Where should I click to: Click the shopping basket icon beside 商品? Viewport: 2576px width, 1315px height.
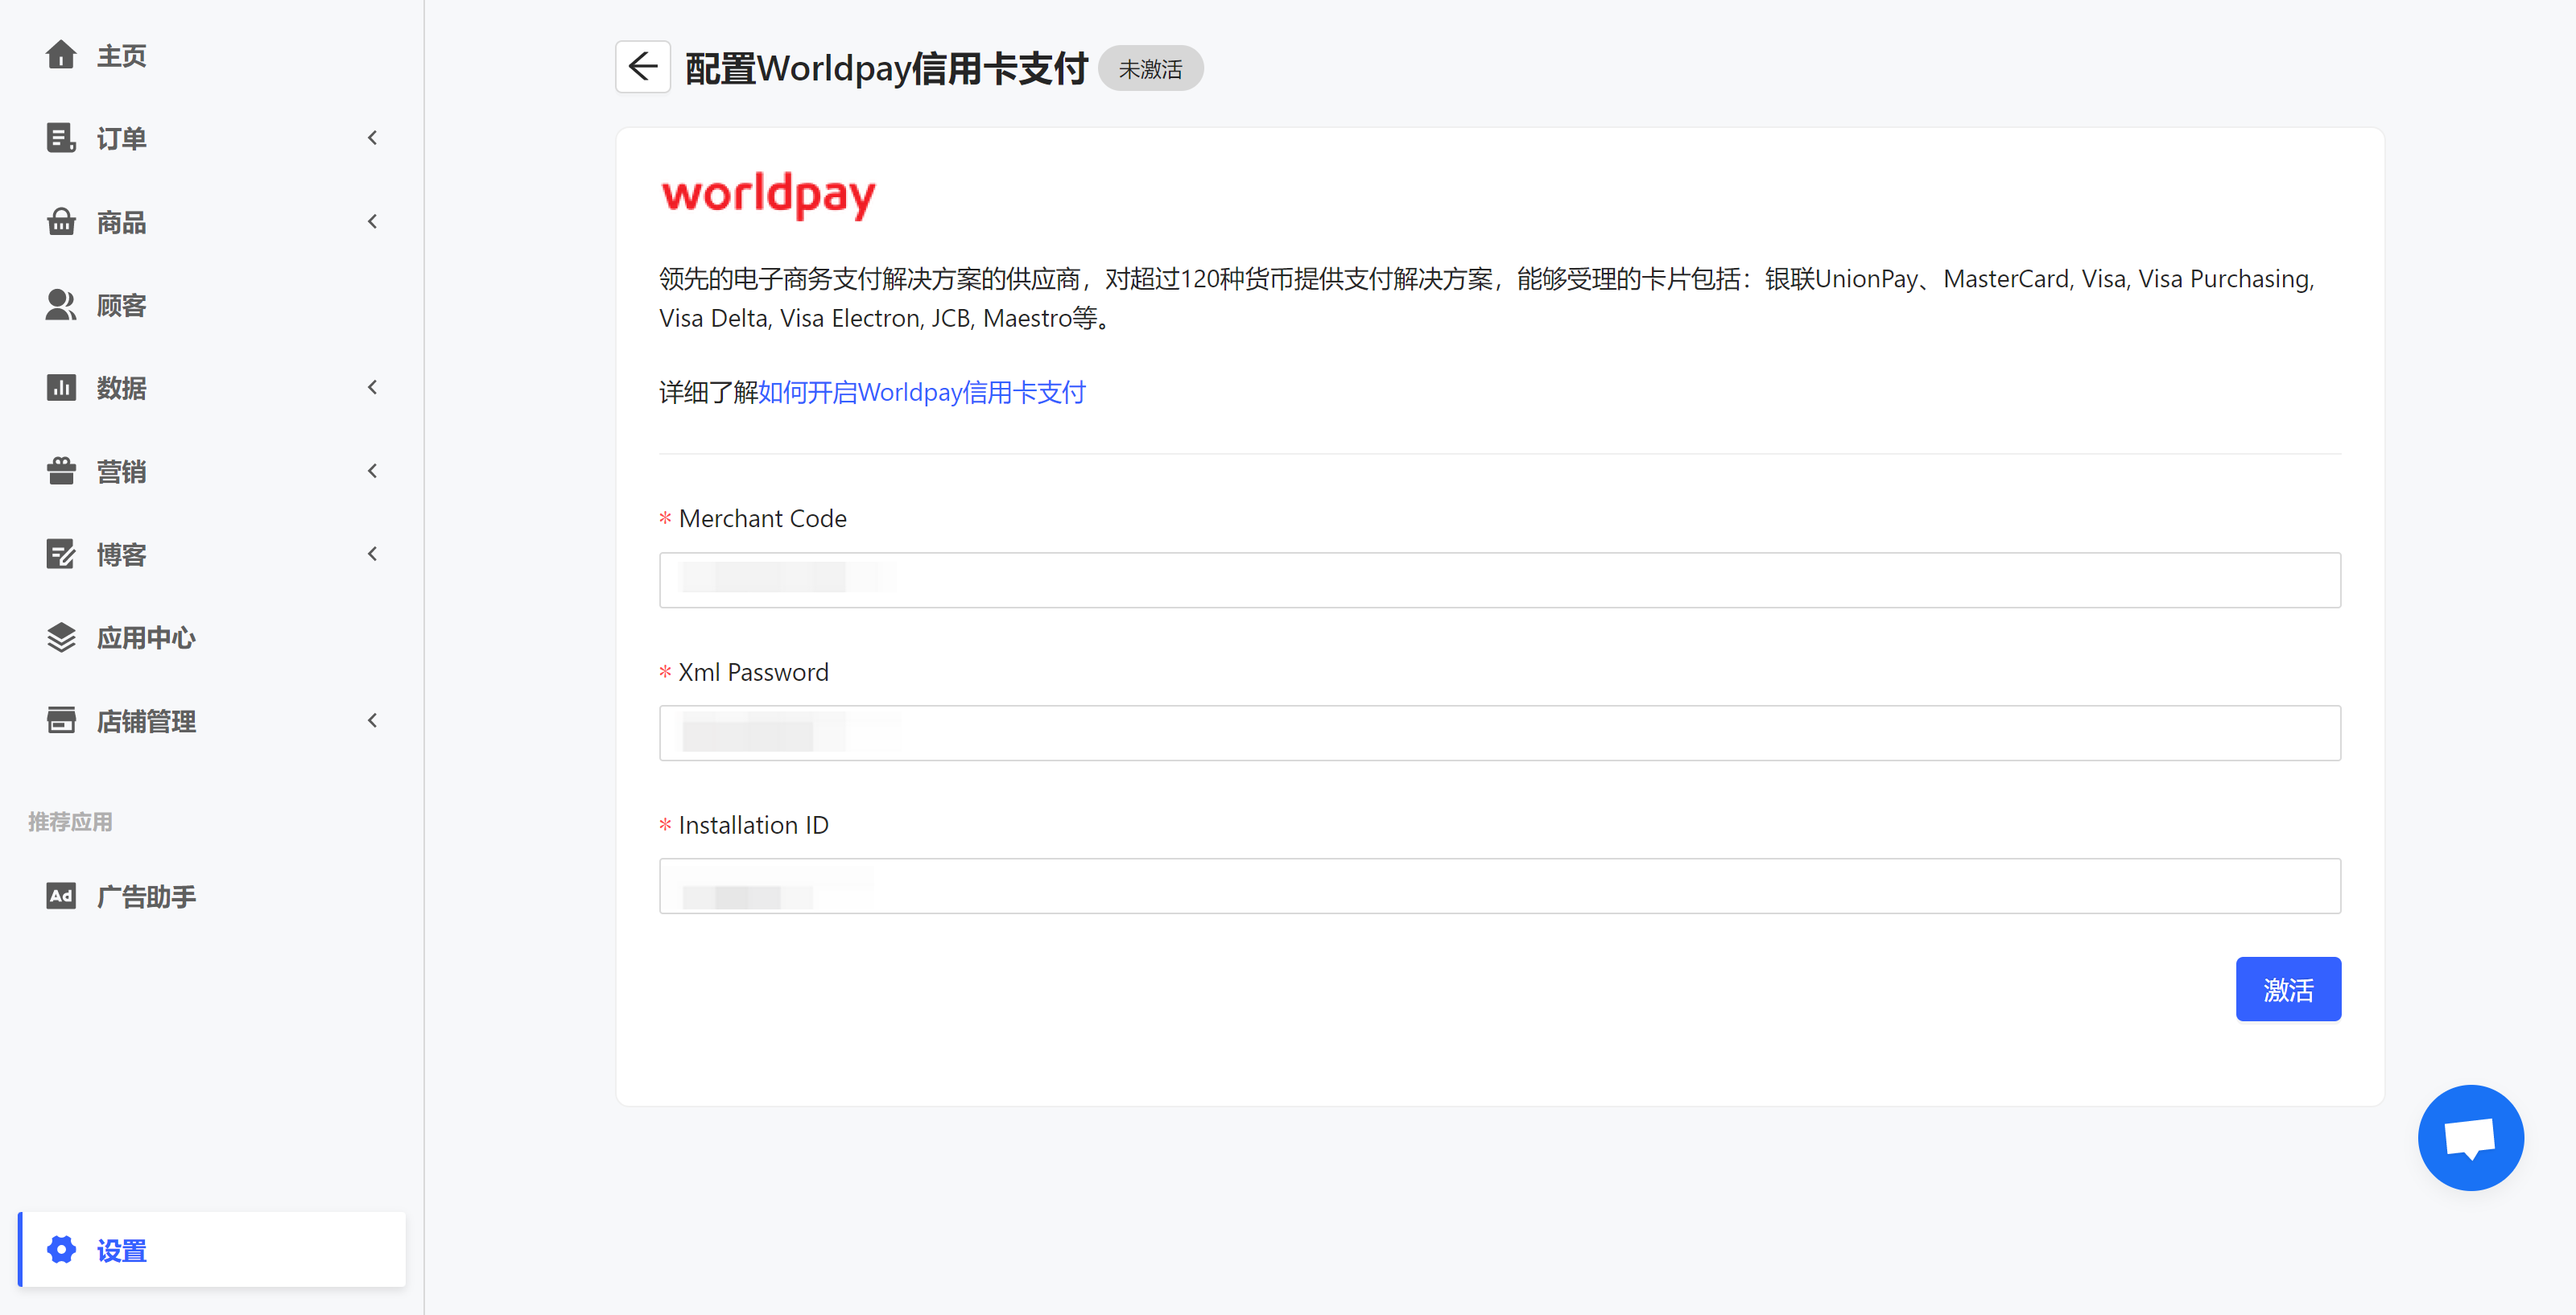tap(61, 221)
